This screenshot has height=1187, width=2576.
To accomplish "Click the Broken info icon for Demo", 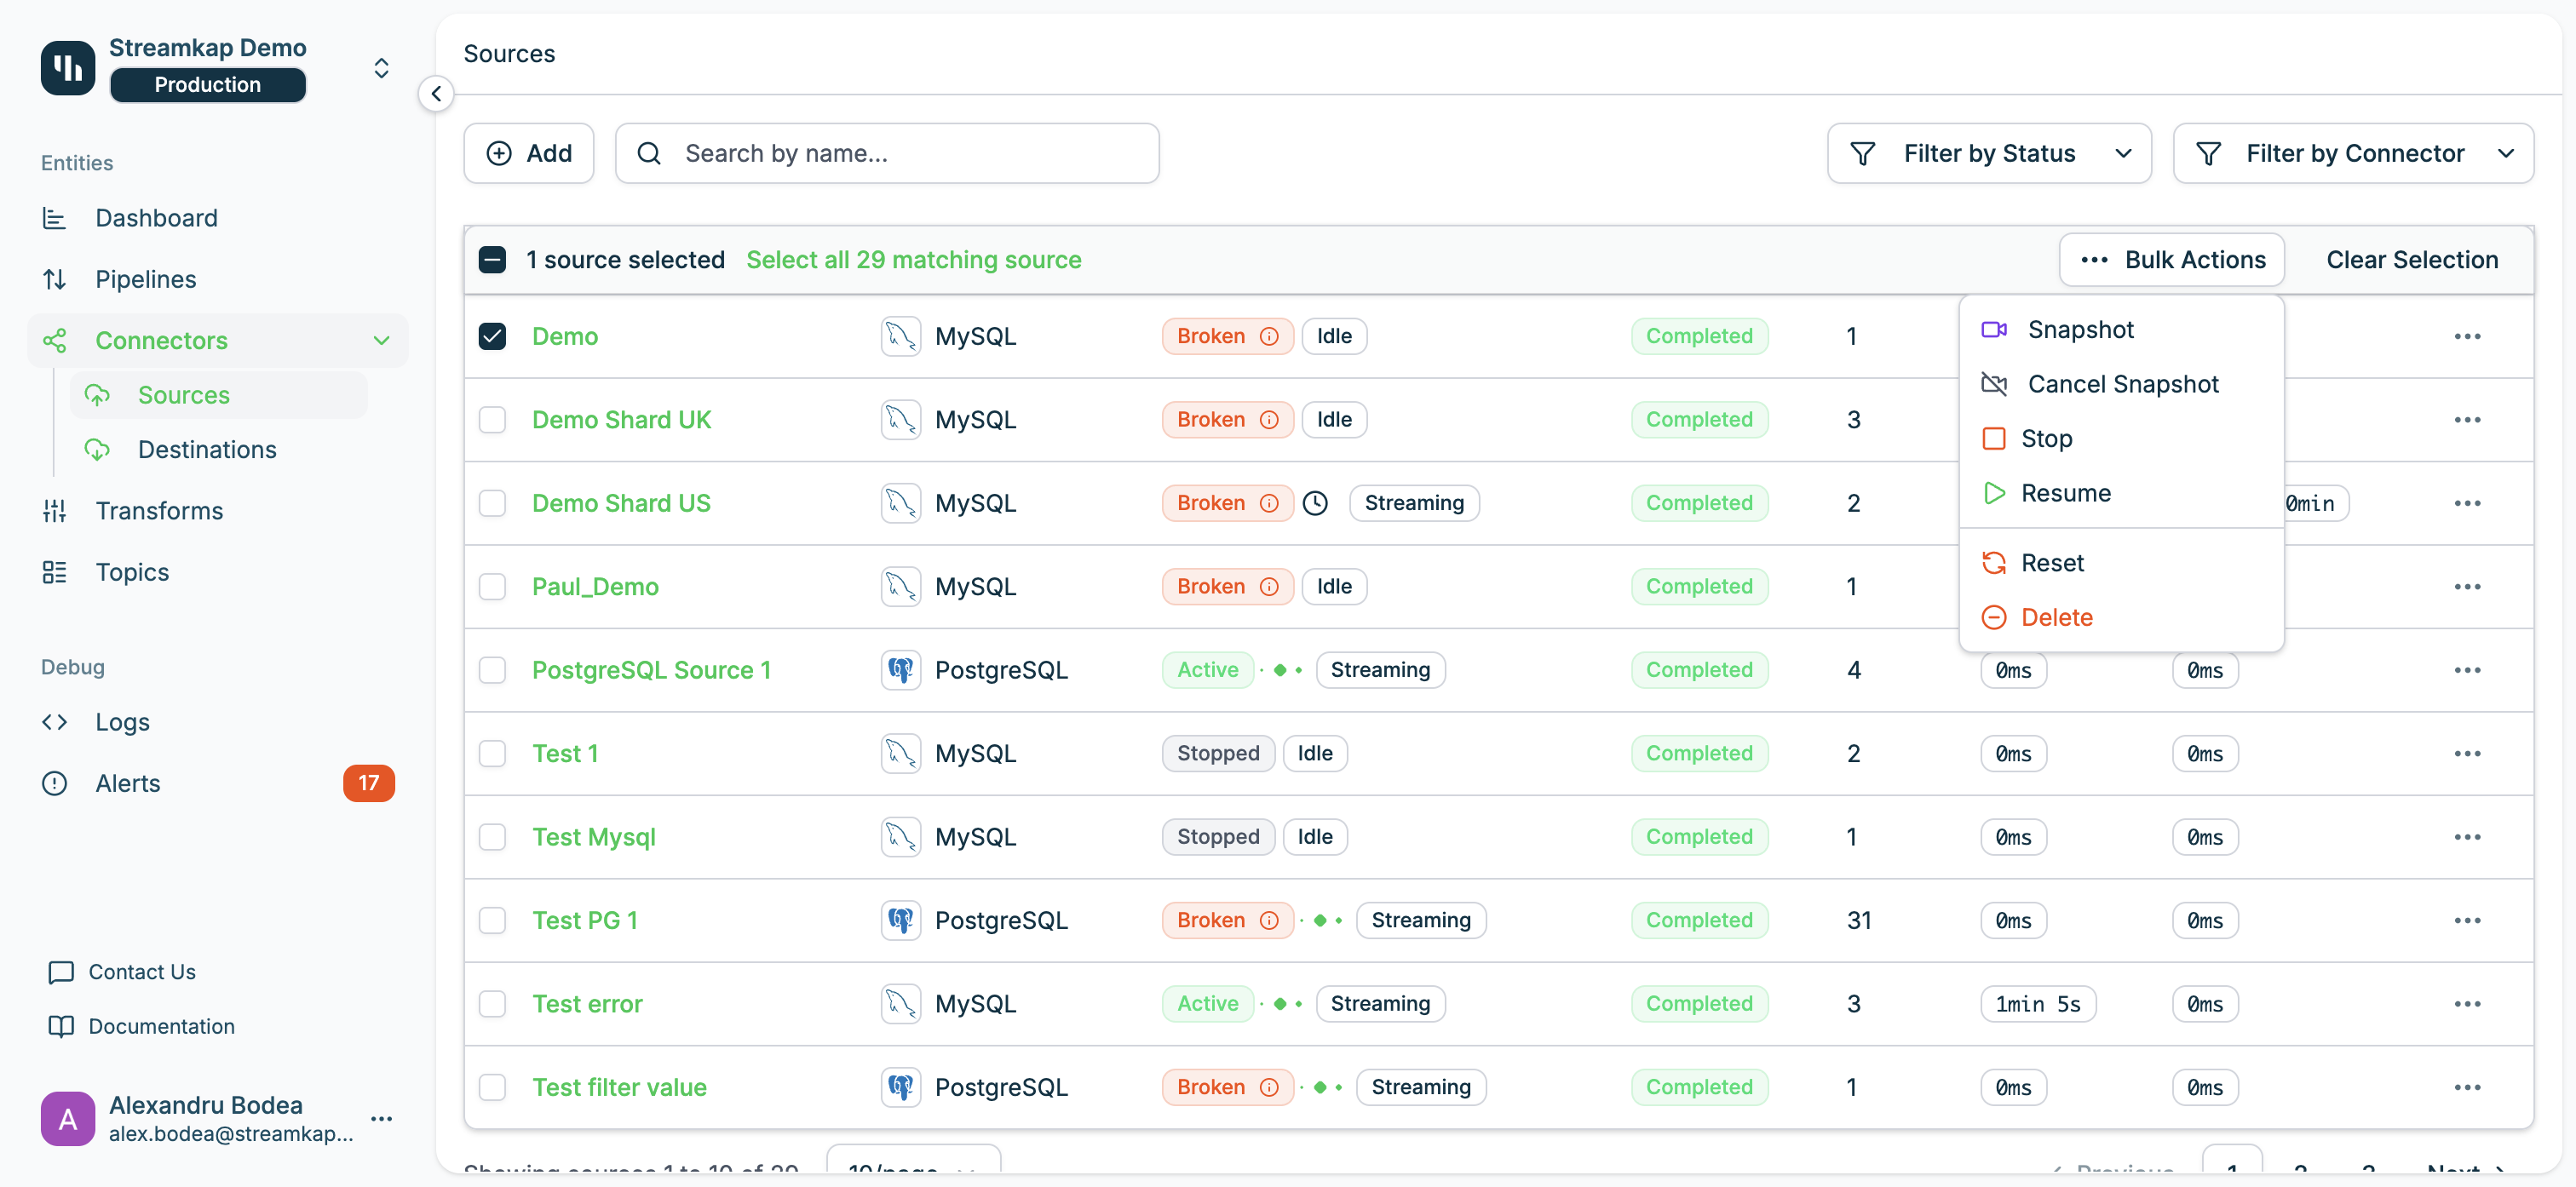I will coord(1269,336).
